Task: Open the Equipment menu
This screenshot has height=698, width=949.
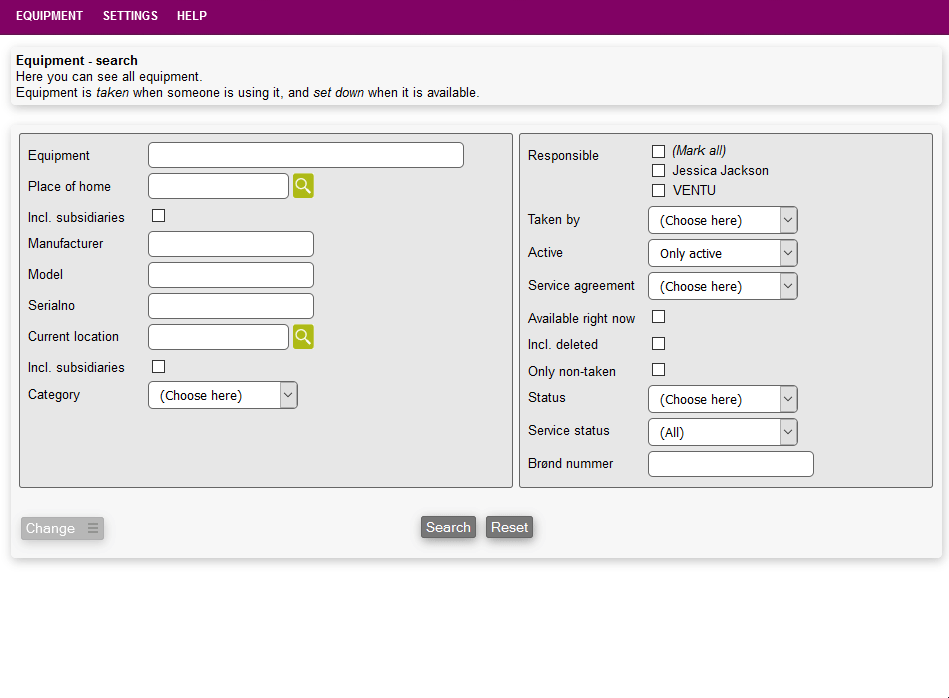Action: [x=49, y=16]
